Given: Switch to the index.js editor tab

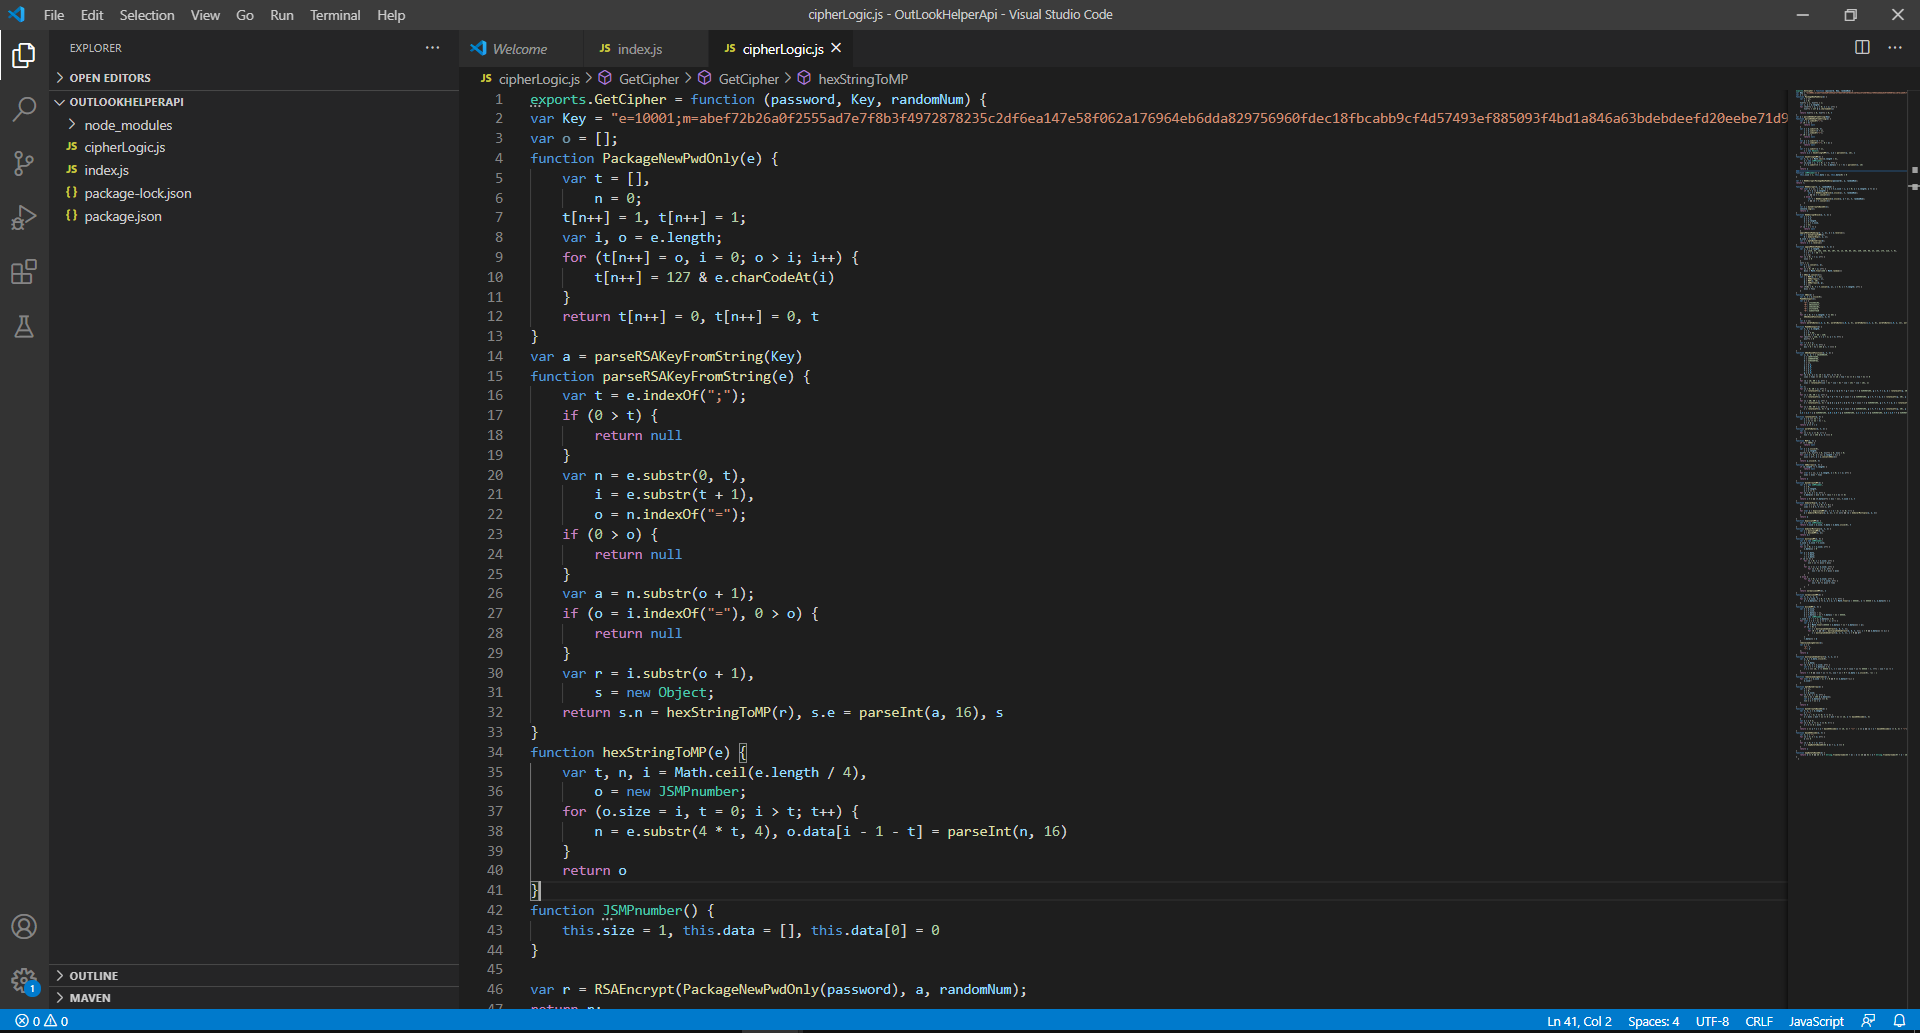Looking at the screenshot, I should click(639, 49).
